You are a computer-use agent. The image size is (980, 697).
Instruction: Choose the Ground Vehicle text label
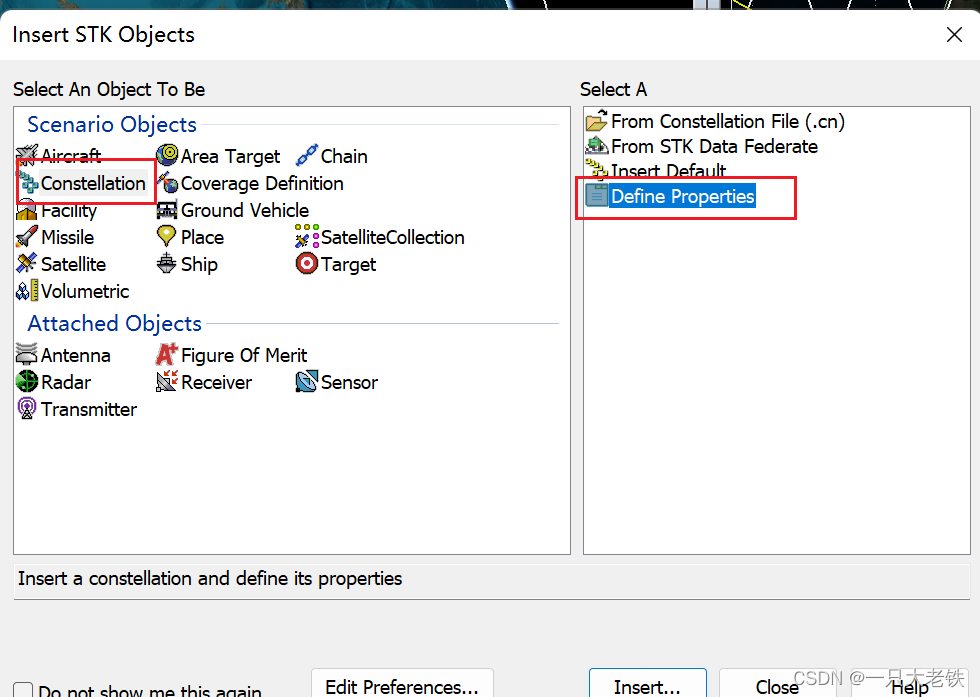click(x=245, y=211)
